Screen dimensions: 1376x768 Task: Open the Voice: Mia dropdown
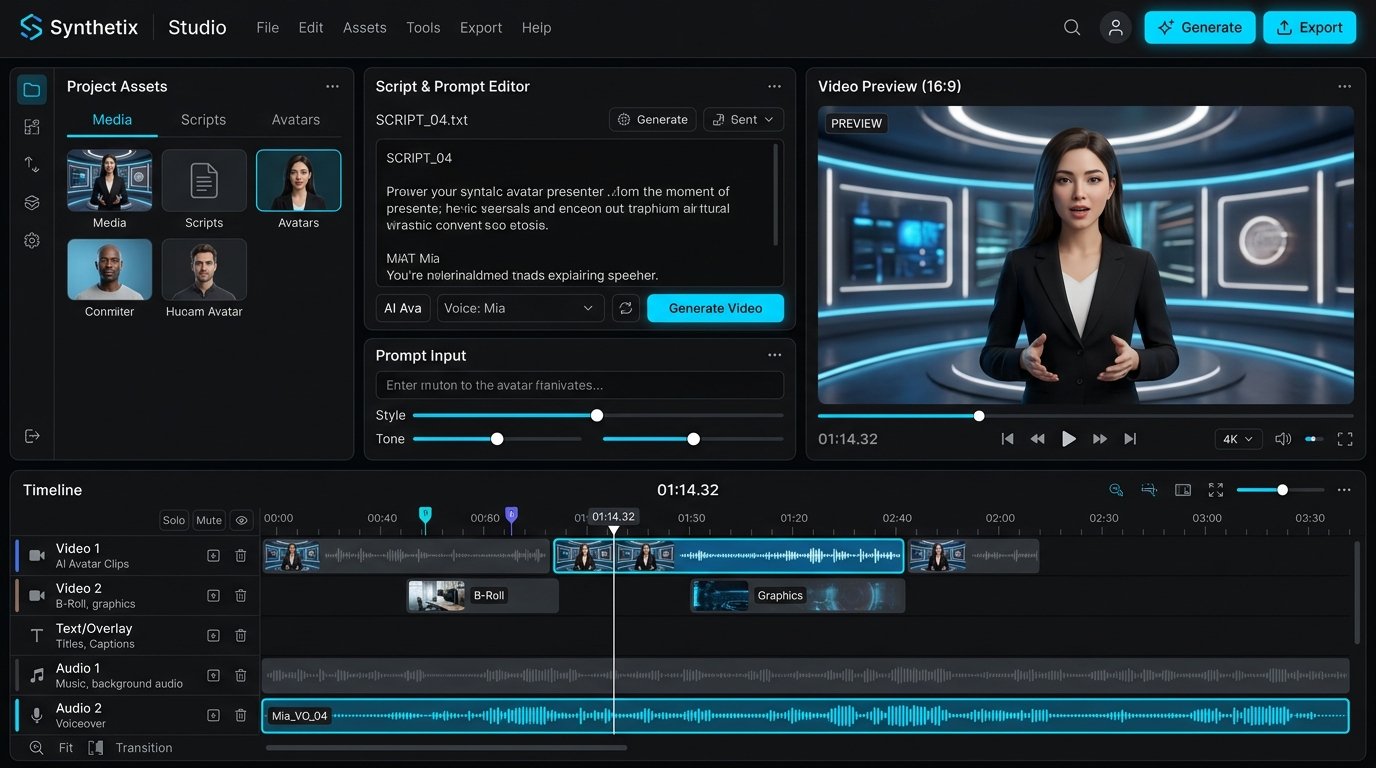click(521, 308)
